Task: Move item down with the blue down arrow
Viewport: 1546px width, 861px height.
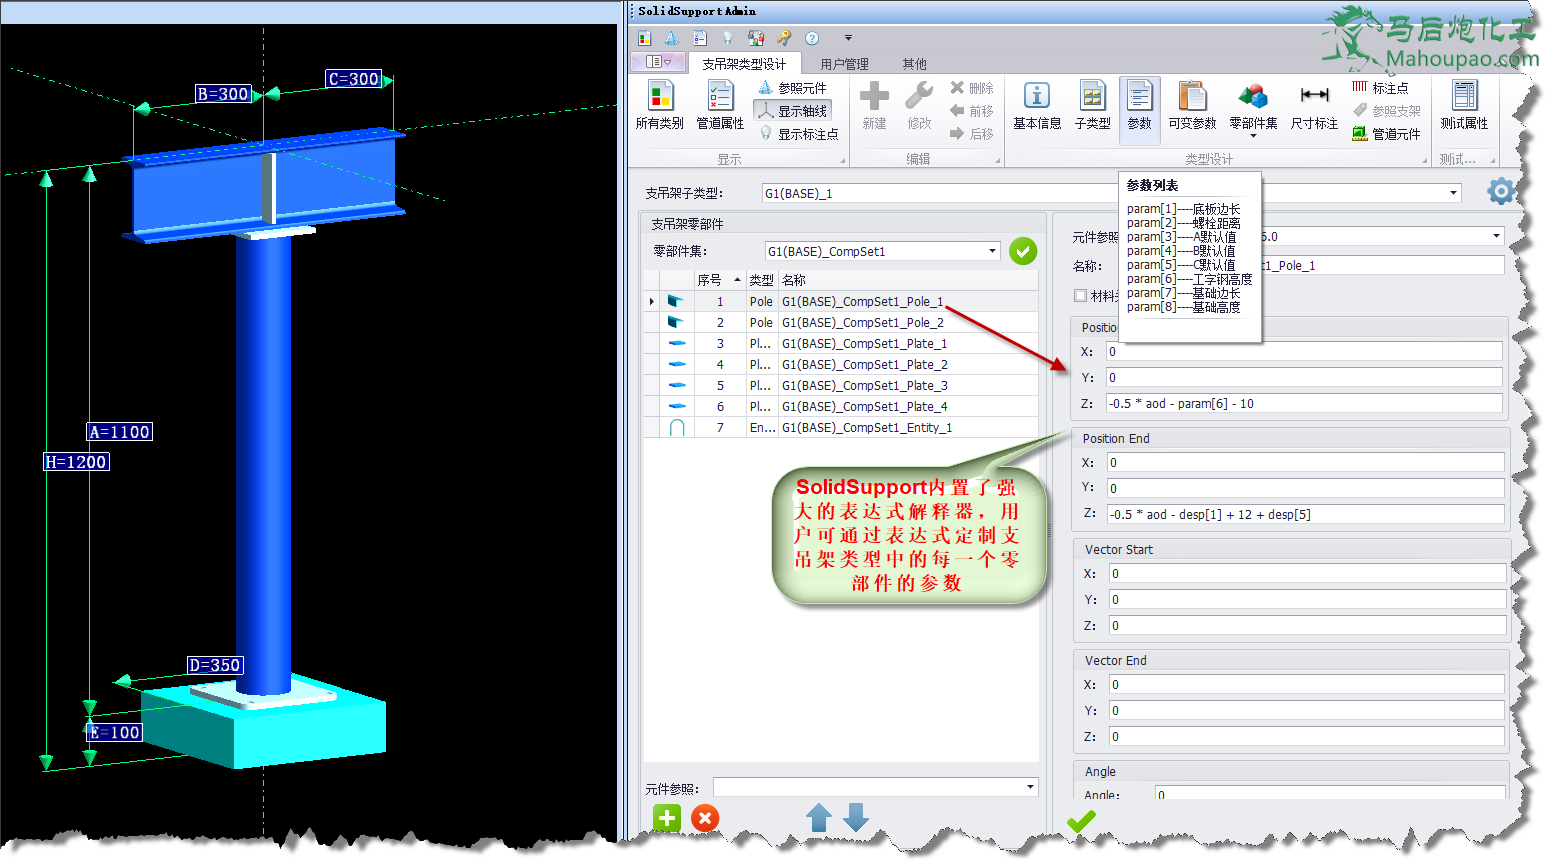Action: click(856, 817)
